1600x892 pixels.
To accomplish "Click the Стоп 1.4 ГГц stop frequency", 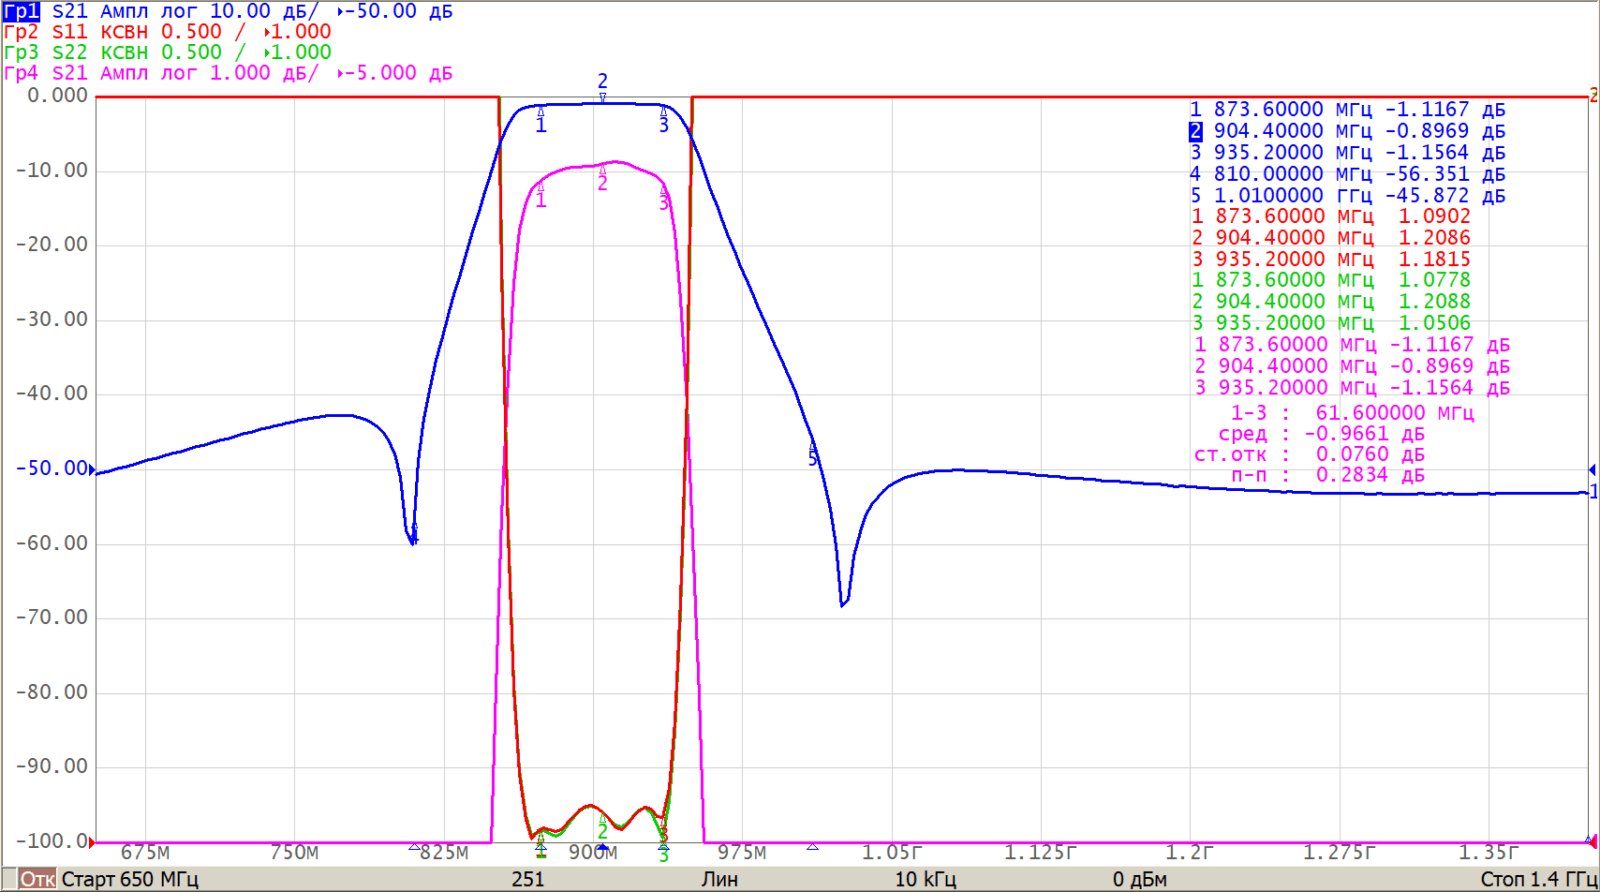I will (1538, 879).
